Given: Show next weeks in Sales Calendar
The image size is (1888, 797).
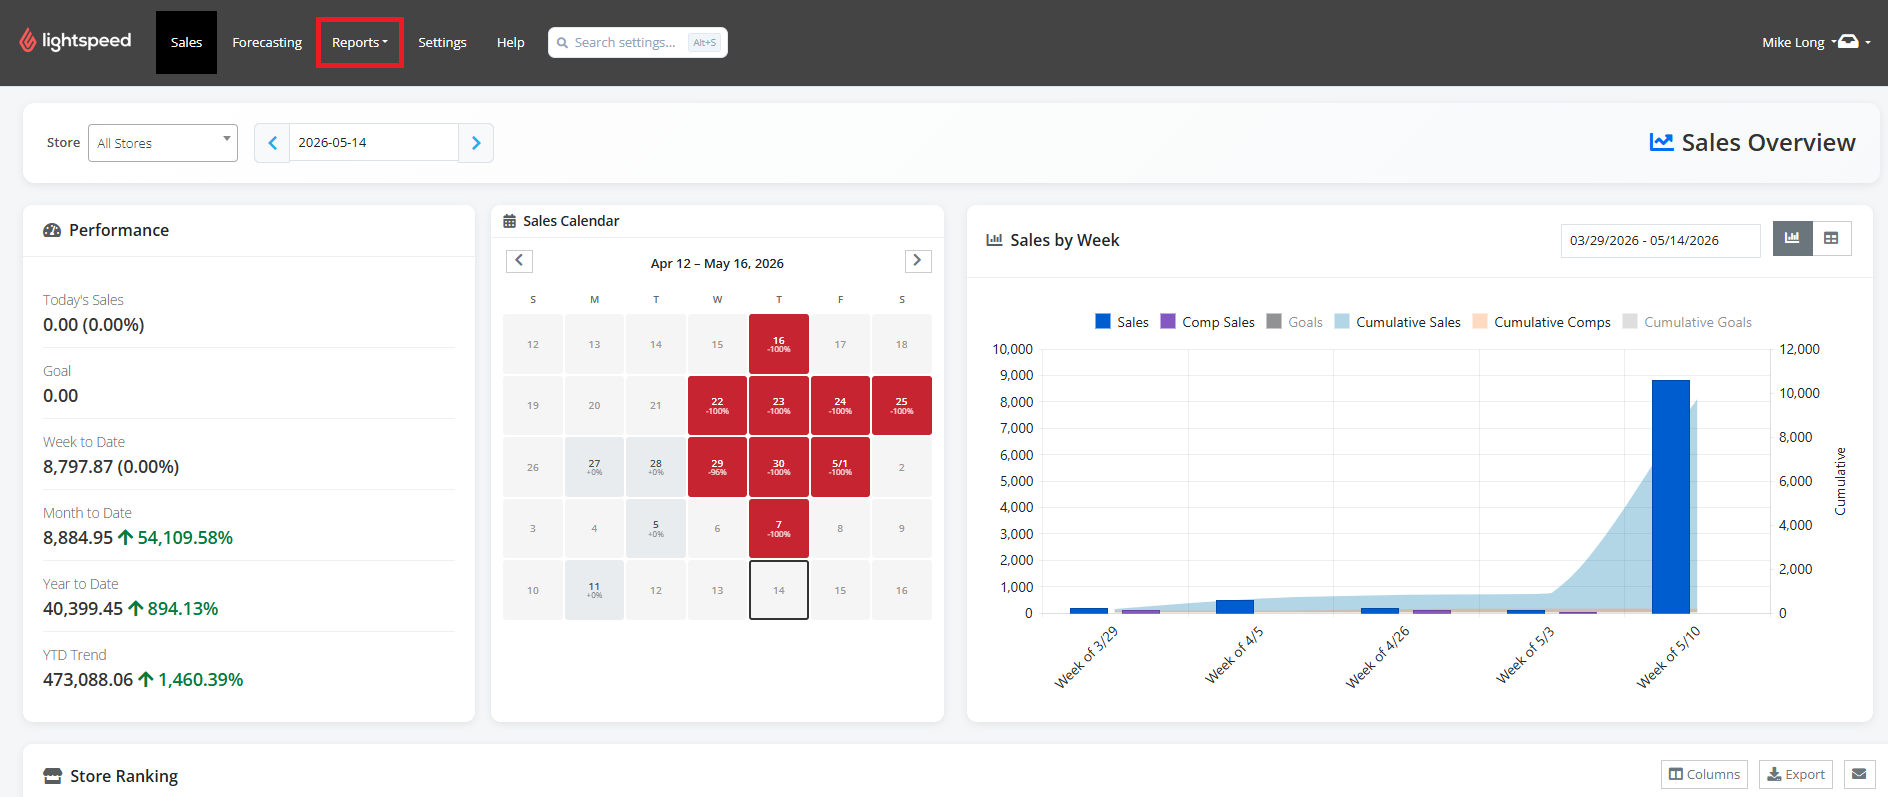Looking at the screenshot, I should (x=918, y=261).
